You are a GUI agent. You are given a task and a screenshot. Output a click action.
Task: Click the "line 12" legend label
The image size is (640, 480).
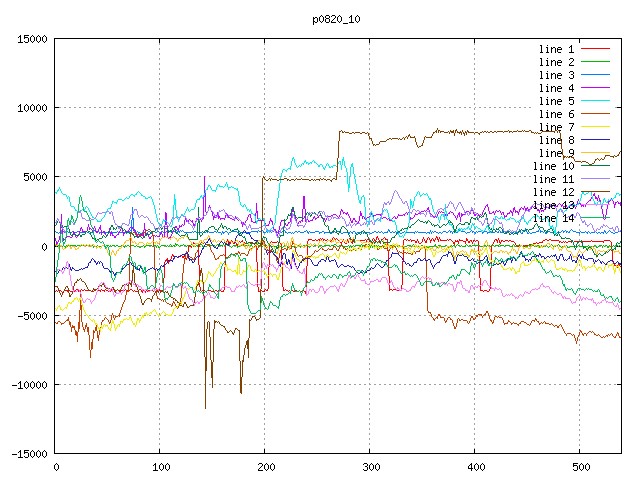pyautogui.click(x=553, y=192)
